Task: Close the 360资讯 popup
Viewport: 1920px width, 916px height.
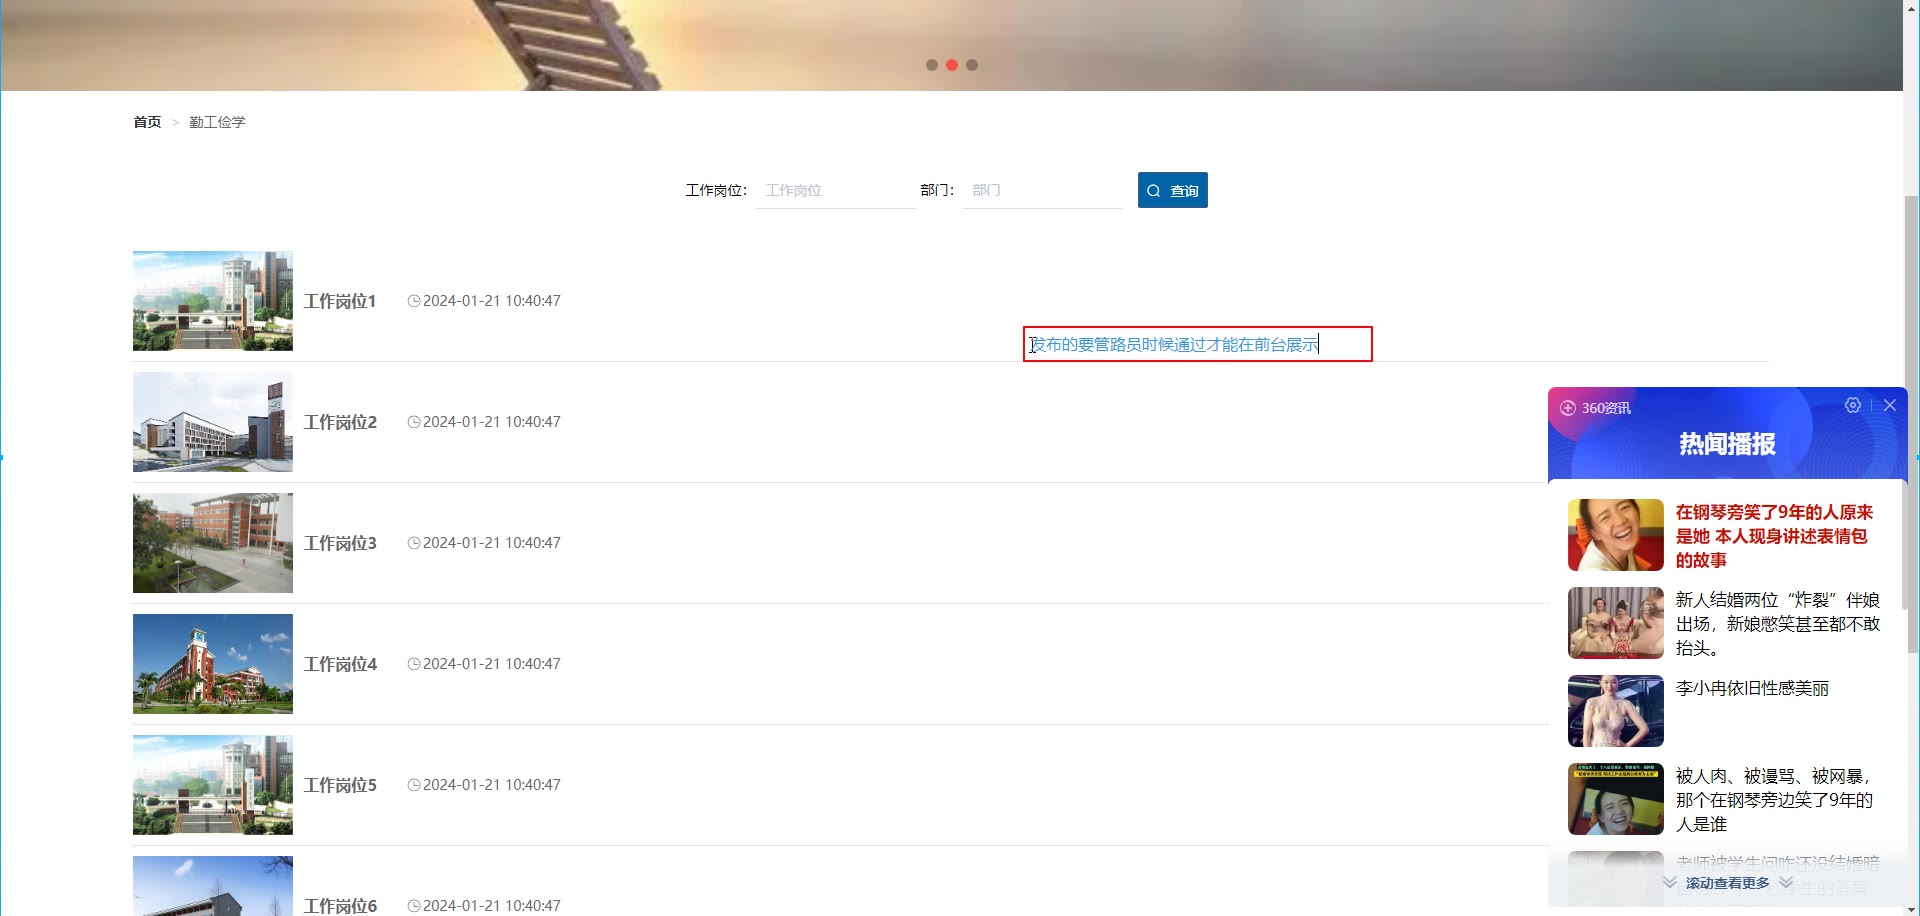Action: pos(1890,405)
